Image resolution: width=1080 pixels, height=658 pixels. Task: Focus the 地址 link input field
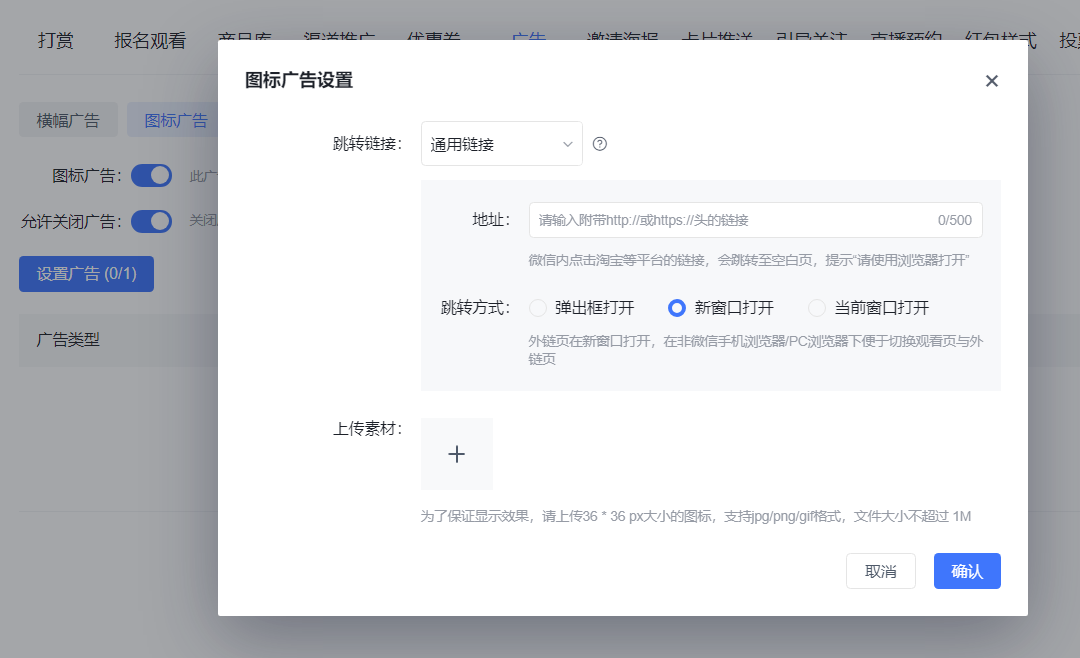(x=756, y=220)
